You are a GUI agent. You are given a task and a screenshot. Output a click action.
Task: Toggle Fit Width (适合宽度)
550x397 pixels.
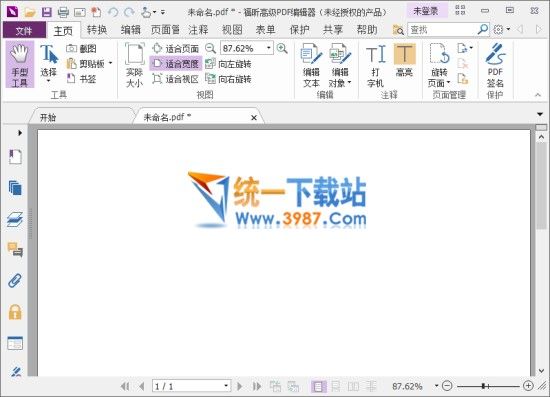(x=176, y=63)
